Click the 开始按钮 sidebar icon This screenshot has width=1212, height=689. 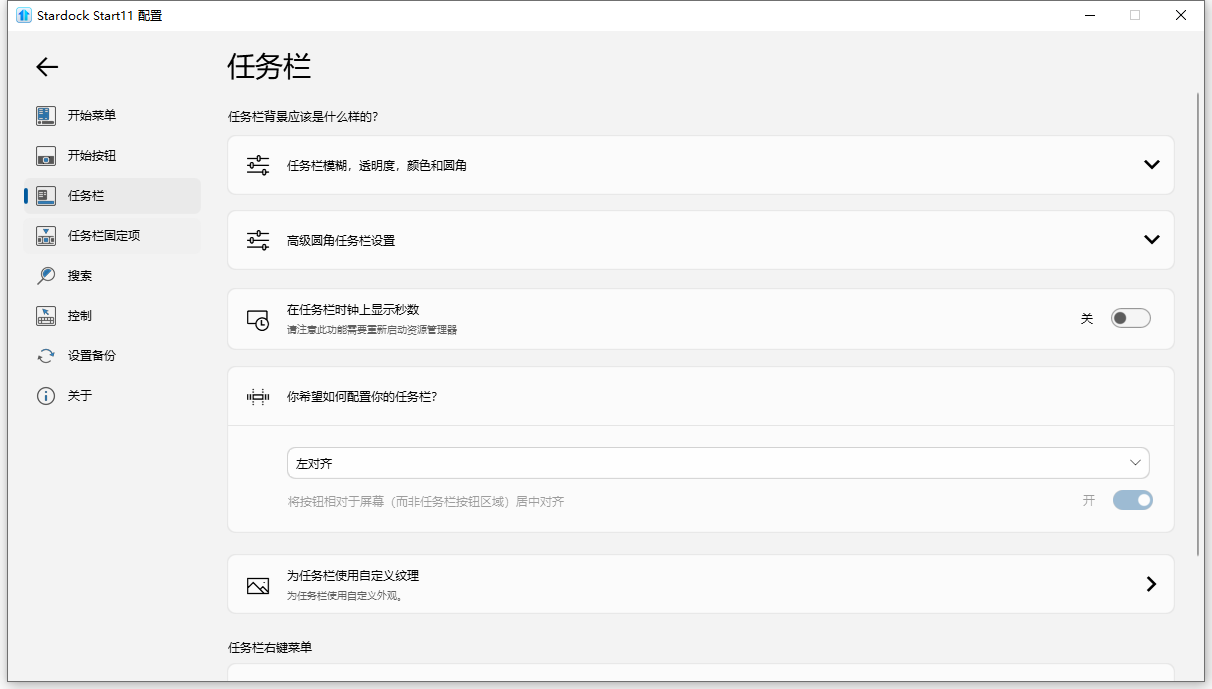45,155
